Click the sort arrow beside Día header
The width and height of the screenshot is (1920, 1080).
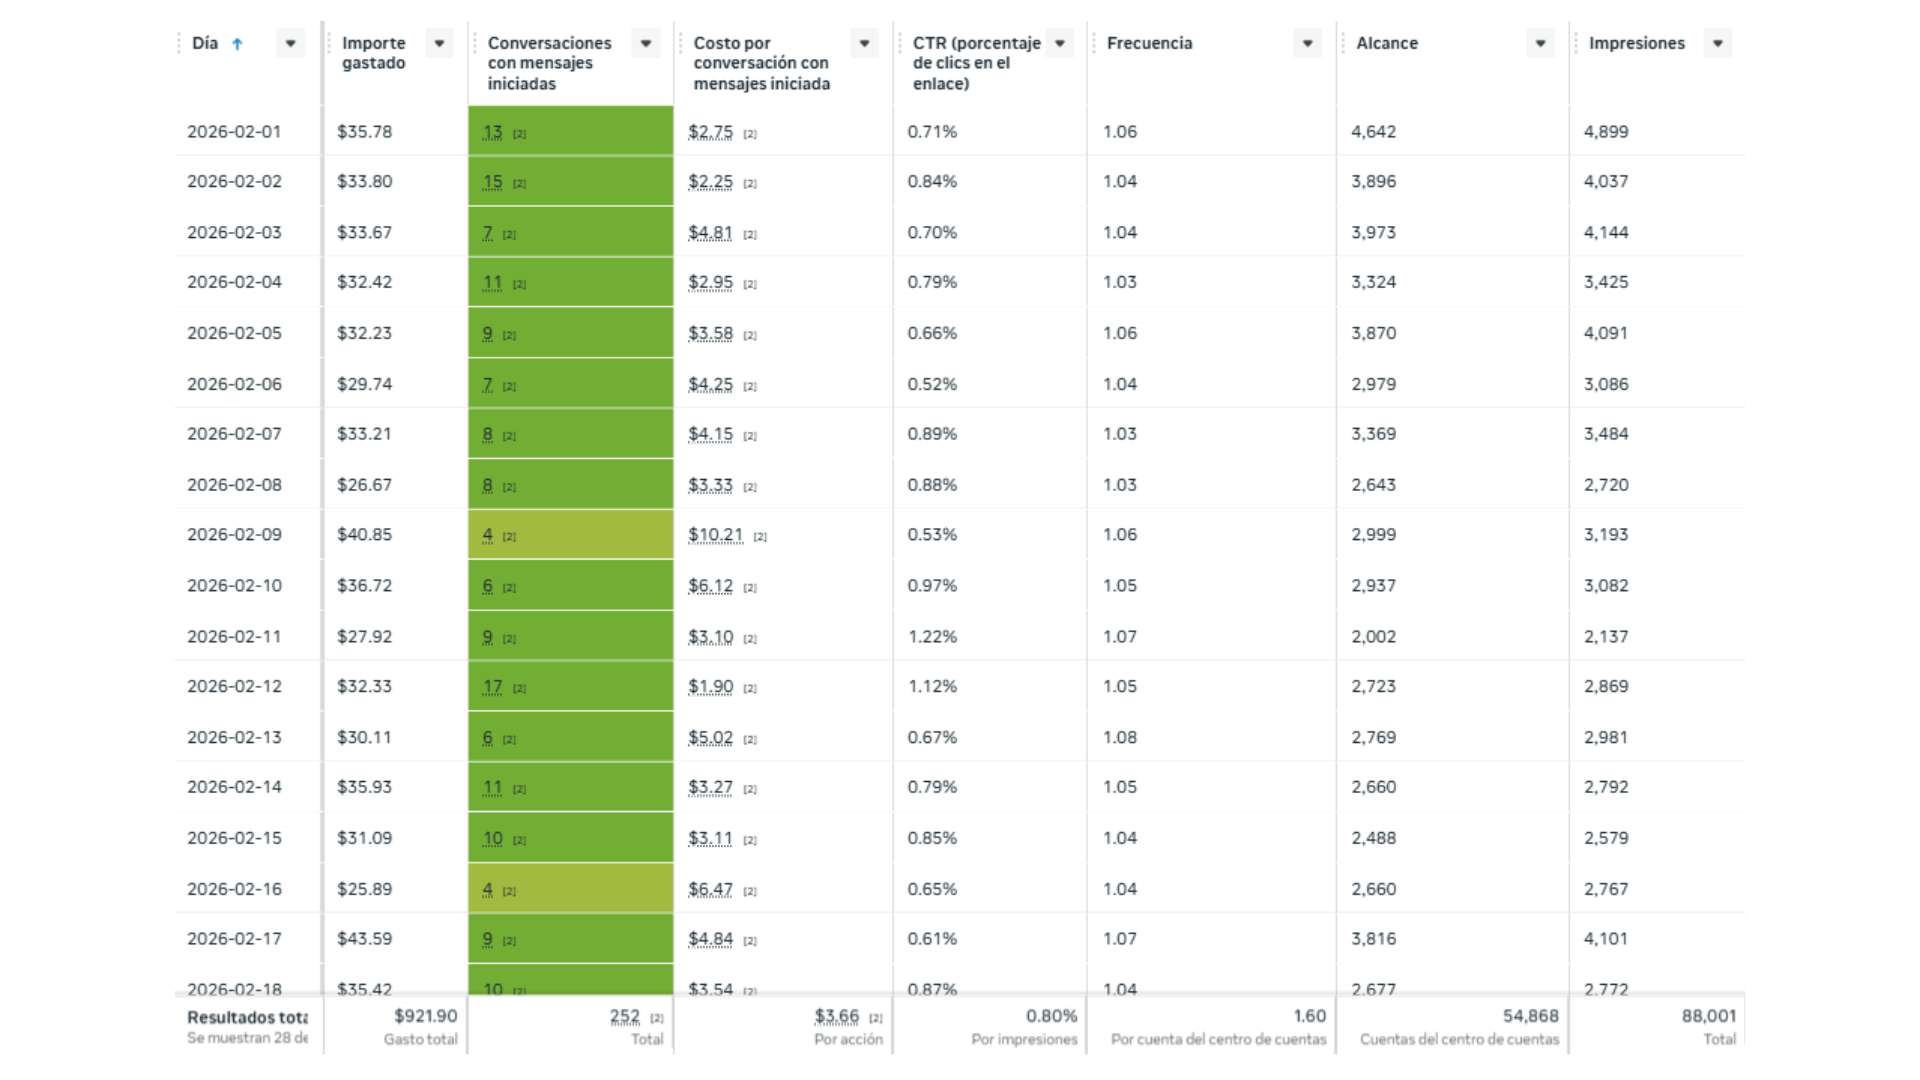click(x=237, y=44)
